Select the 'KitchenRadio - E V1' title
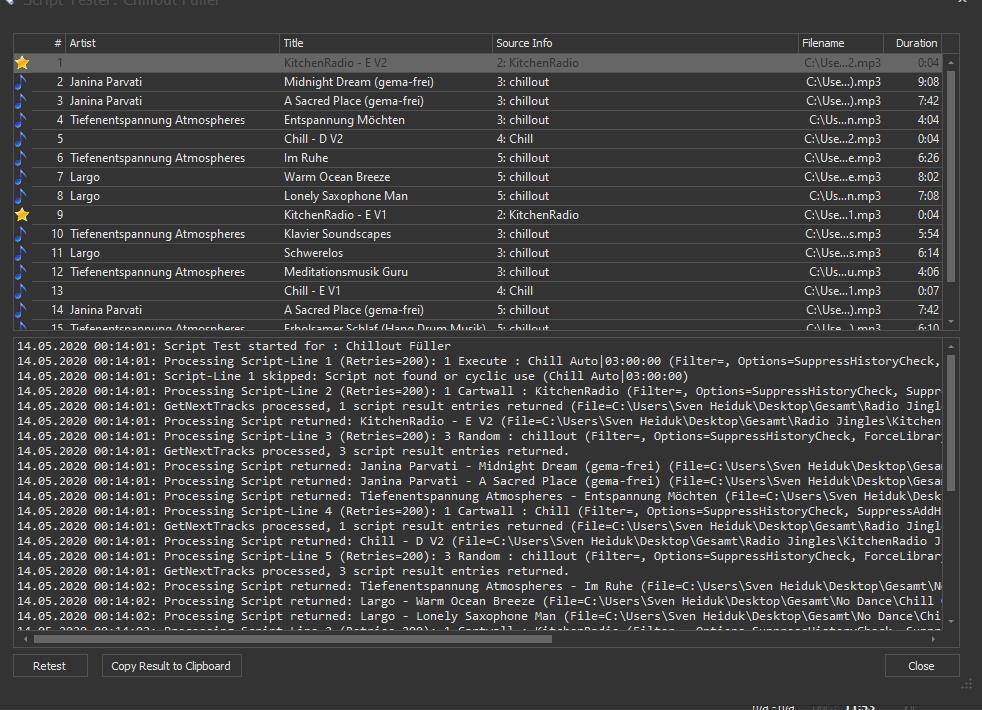982x710 pixels. point(335,215)
